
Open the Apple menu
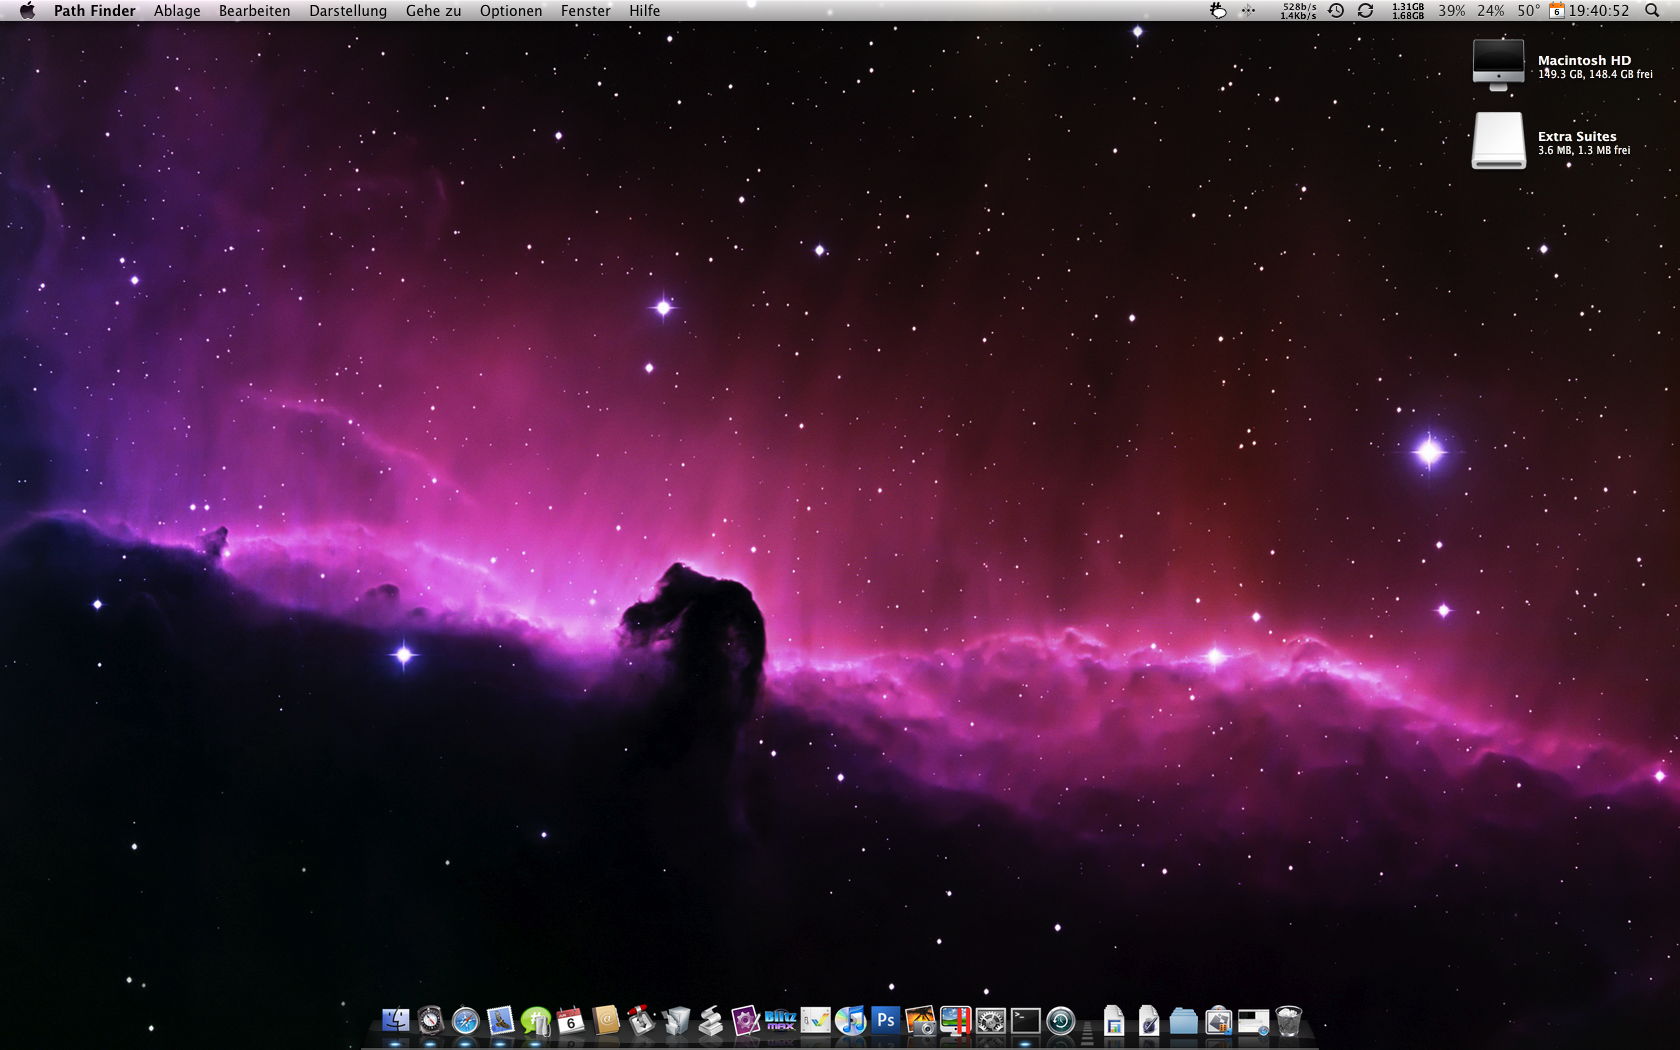point(27,11)
